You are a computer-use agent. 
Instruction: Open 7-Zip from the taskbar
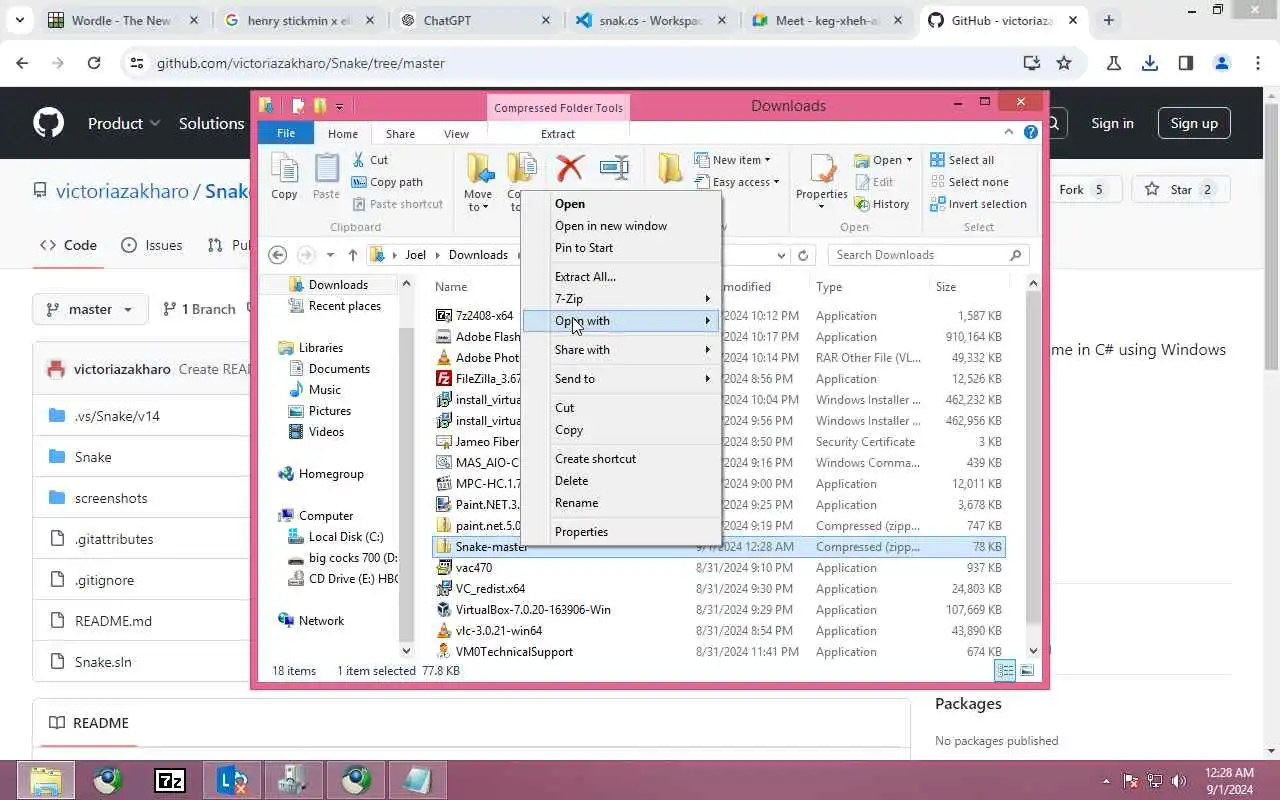[x=170, y=780]
